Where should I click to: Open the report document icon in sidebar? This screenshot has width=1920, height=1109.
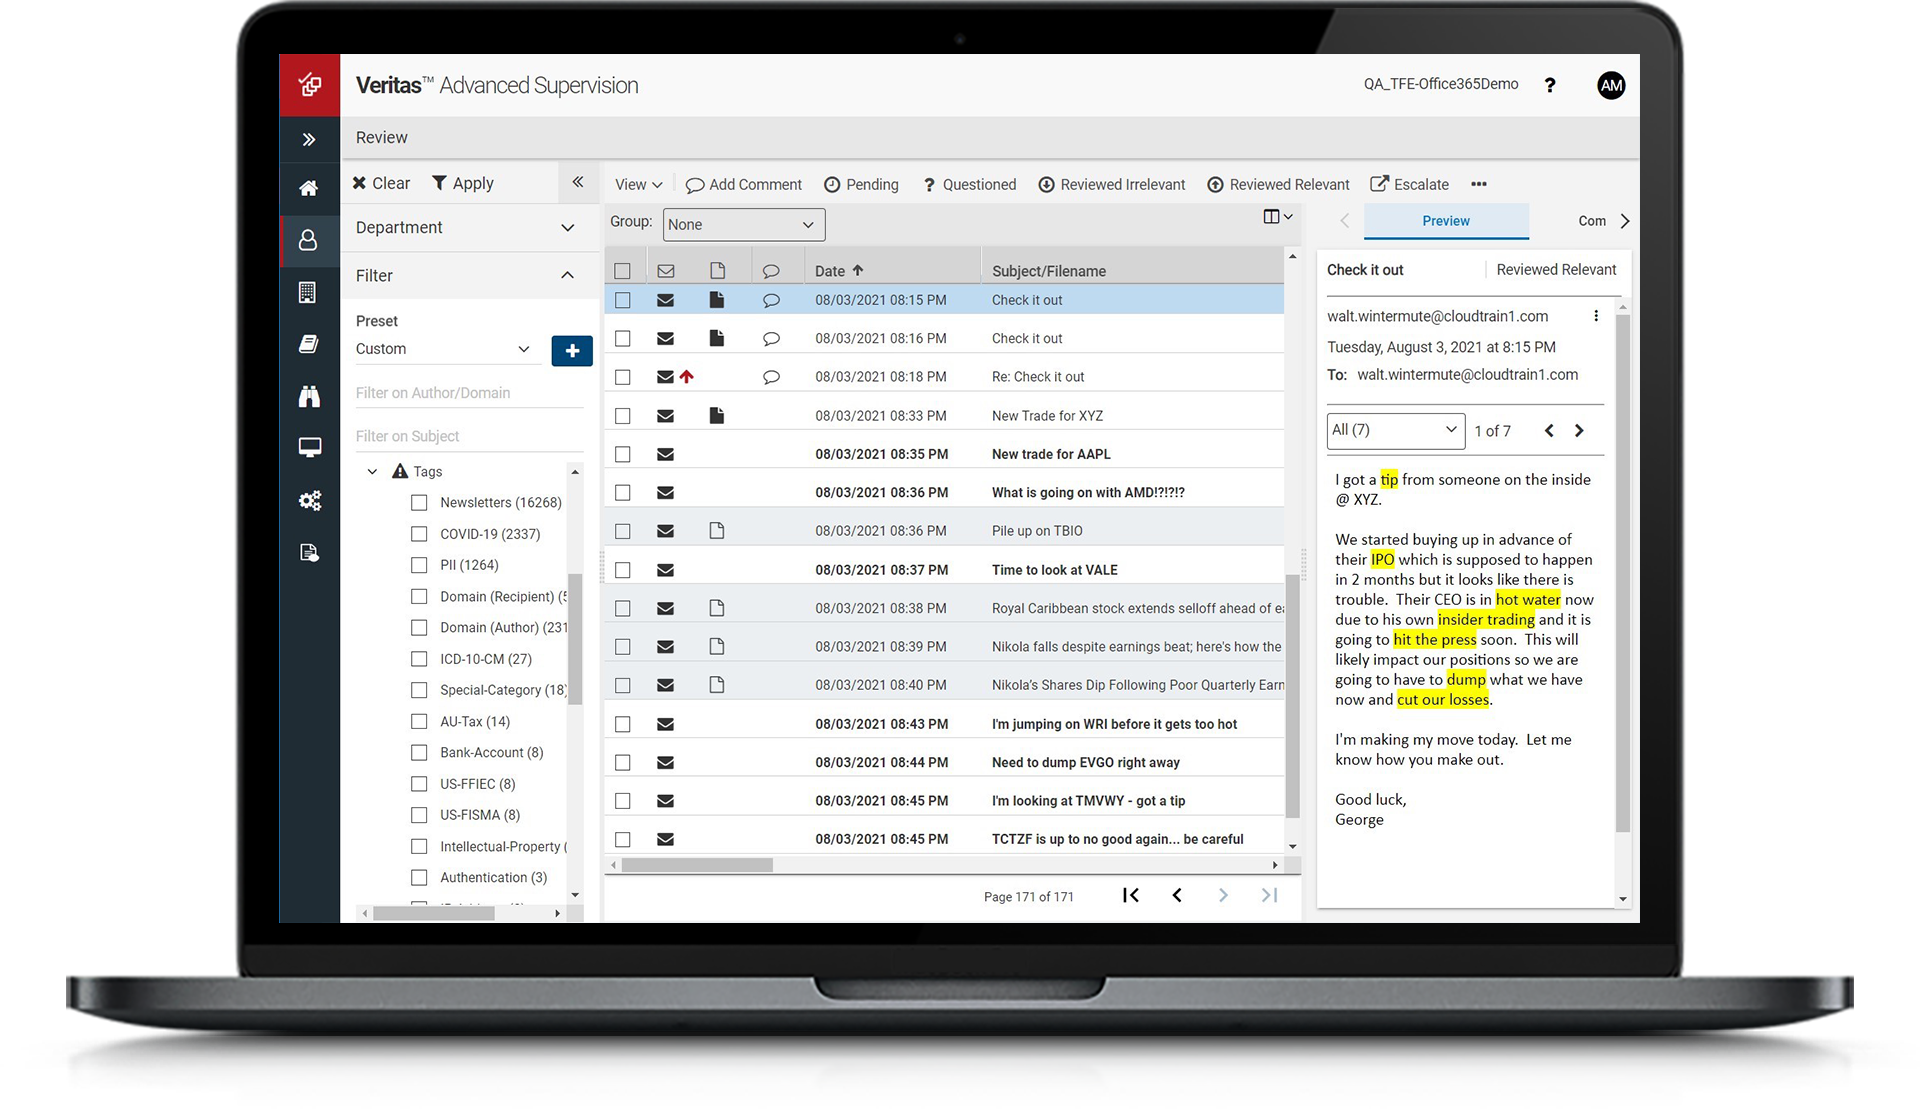pyautogui.click(x=309, y=553)
